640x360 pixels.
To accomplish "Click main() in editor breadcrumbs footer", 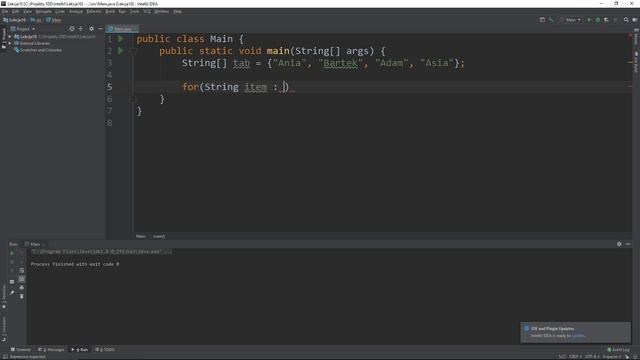I will click(x=159, y=236).
